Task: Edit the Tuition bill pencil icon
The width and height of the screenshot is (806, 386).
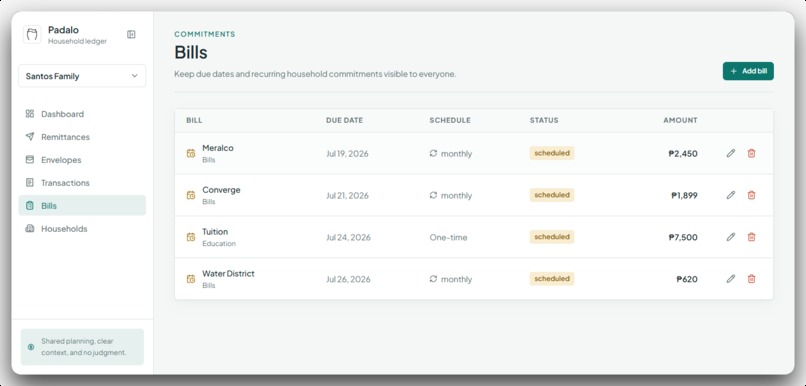Action: (730, 237)
